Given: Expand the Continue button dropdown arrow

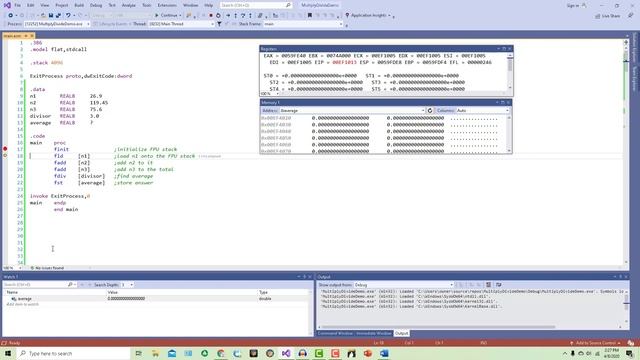Looking at the screenshot, I should pos(180,15).
